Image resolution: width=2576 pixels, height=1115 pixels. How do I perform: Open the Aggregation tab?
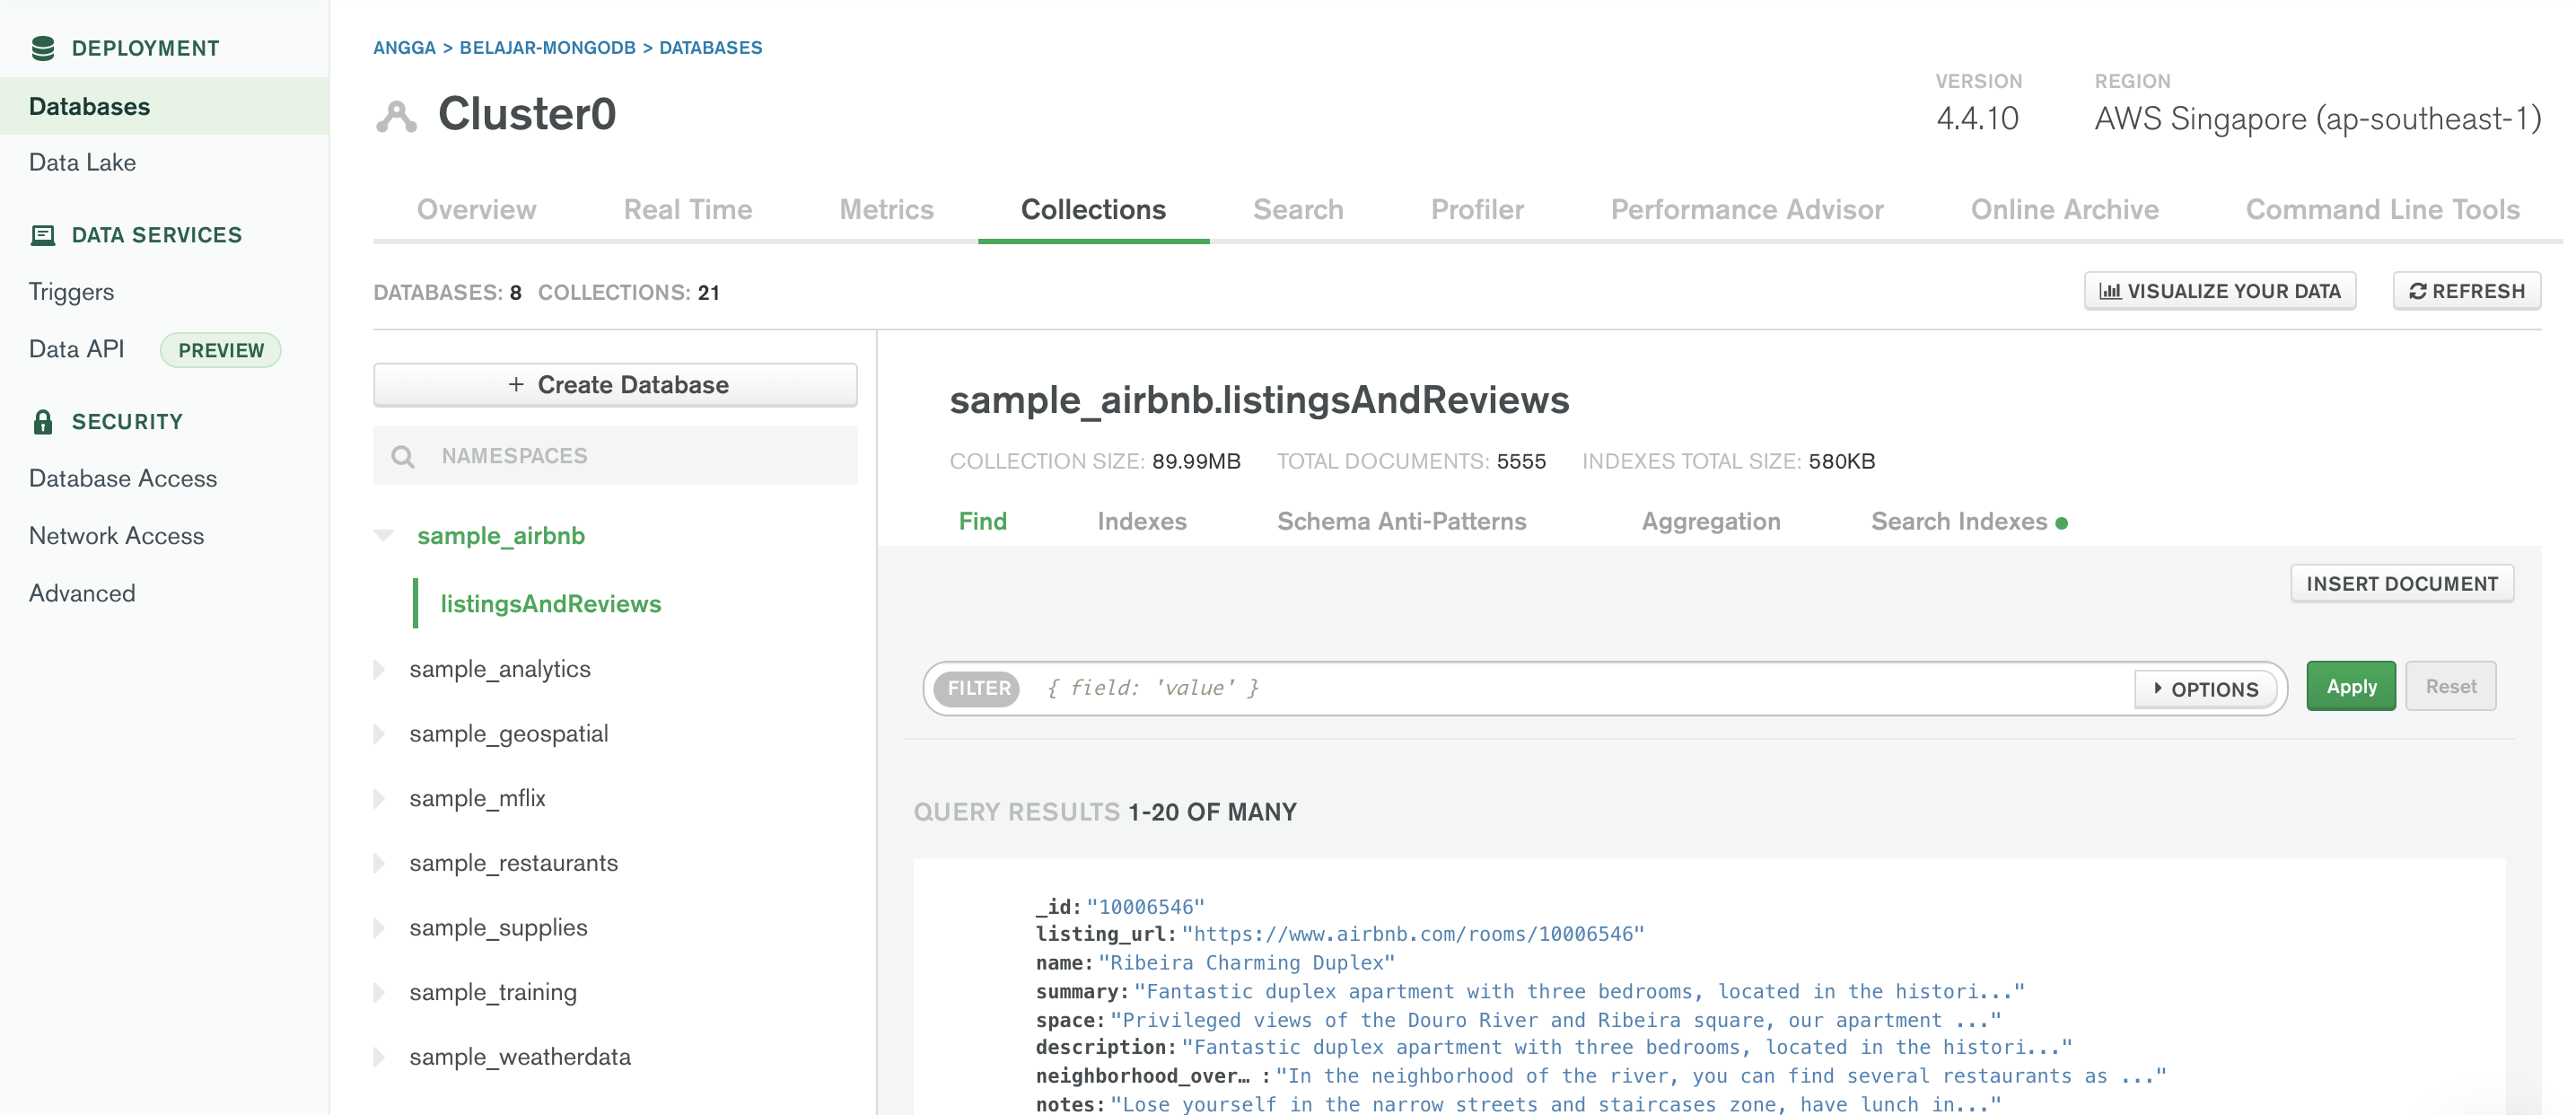[1710, 522]
